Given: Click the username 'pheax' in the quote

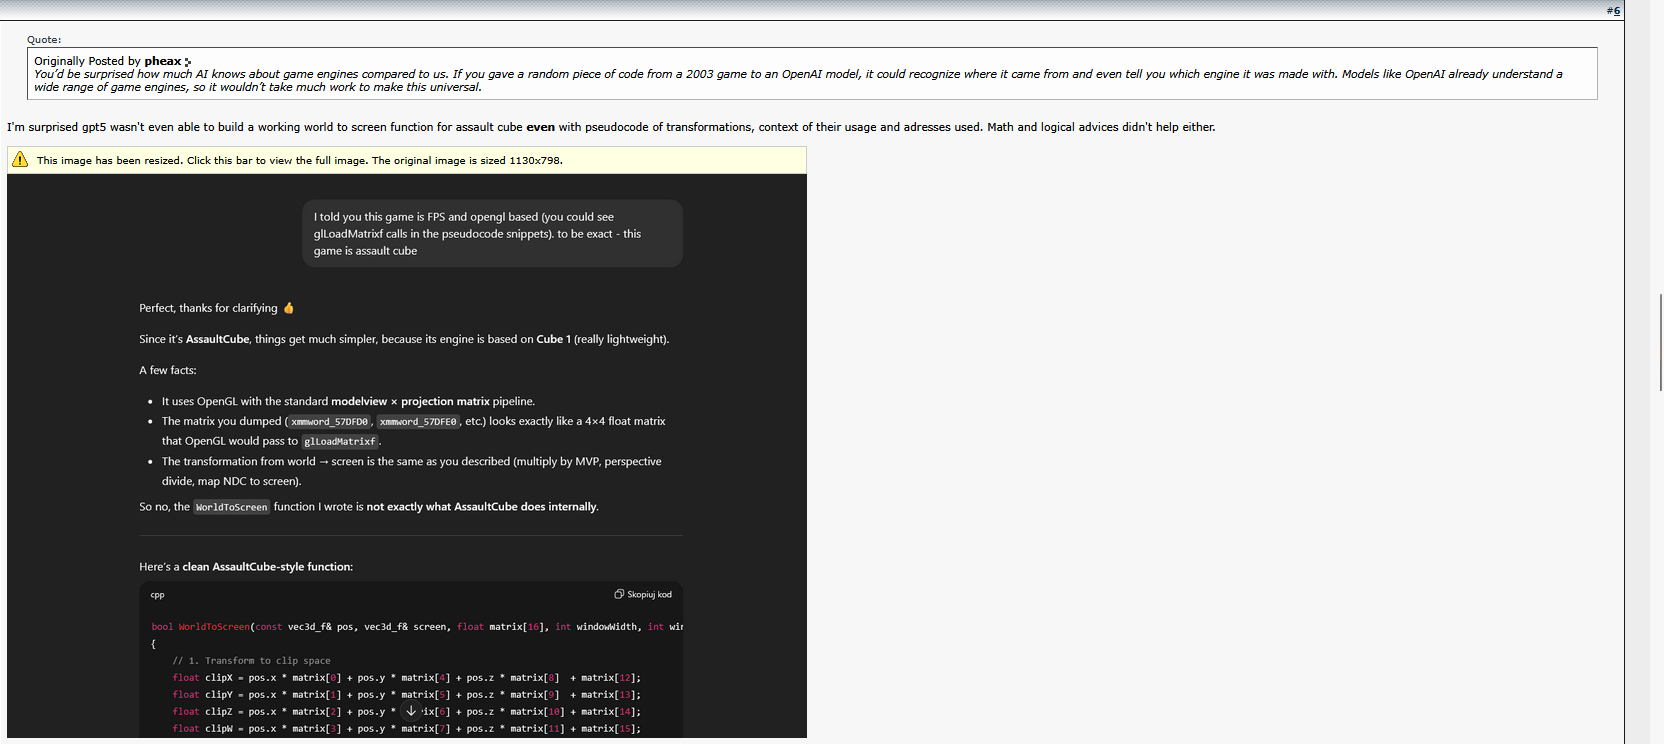Looking at the screenshot, I should pyautogui.click(x=163, y=61).
